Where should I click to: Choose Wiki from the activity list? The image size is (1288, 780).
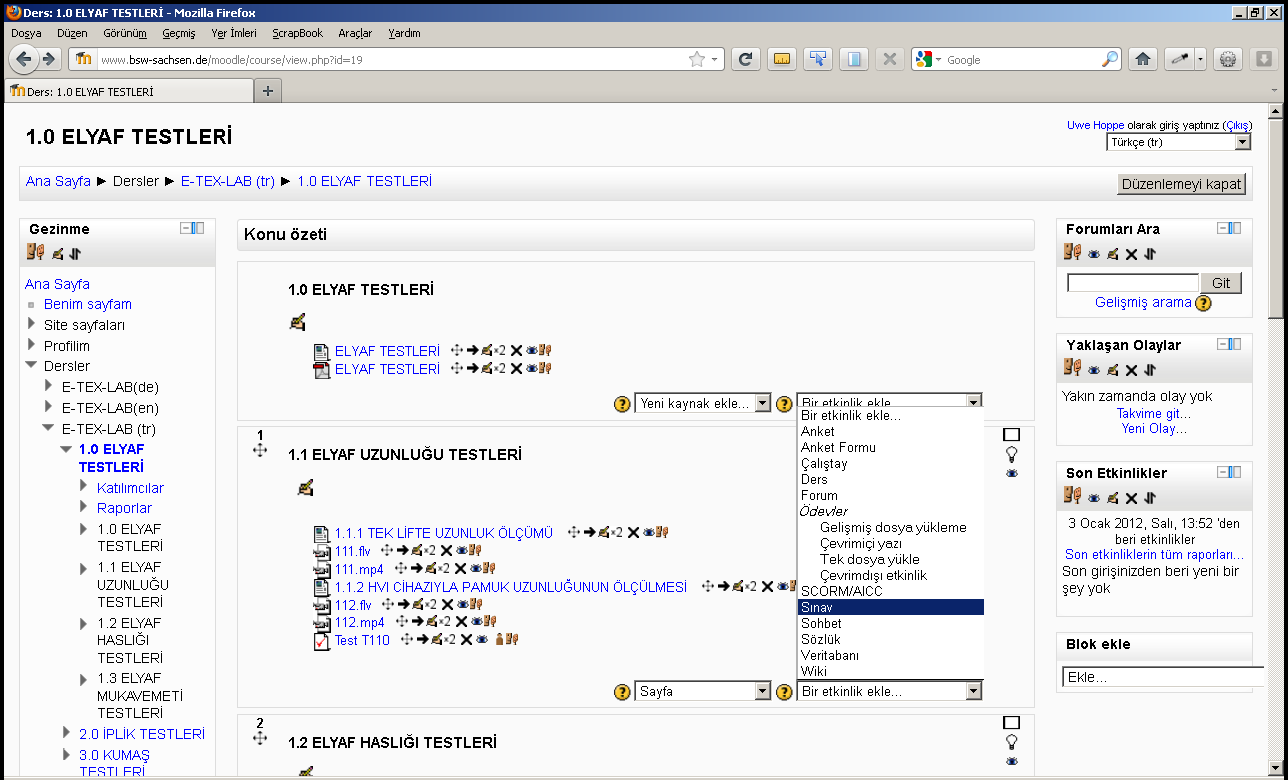890,671
